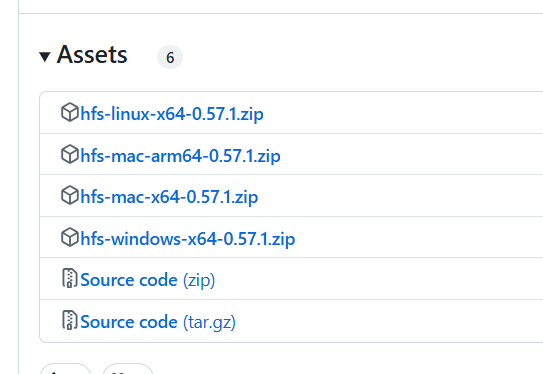
Task: Click the "(zip)" label after Source code
Action: (x=199, y=280)
